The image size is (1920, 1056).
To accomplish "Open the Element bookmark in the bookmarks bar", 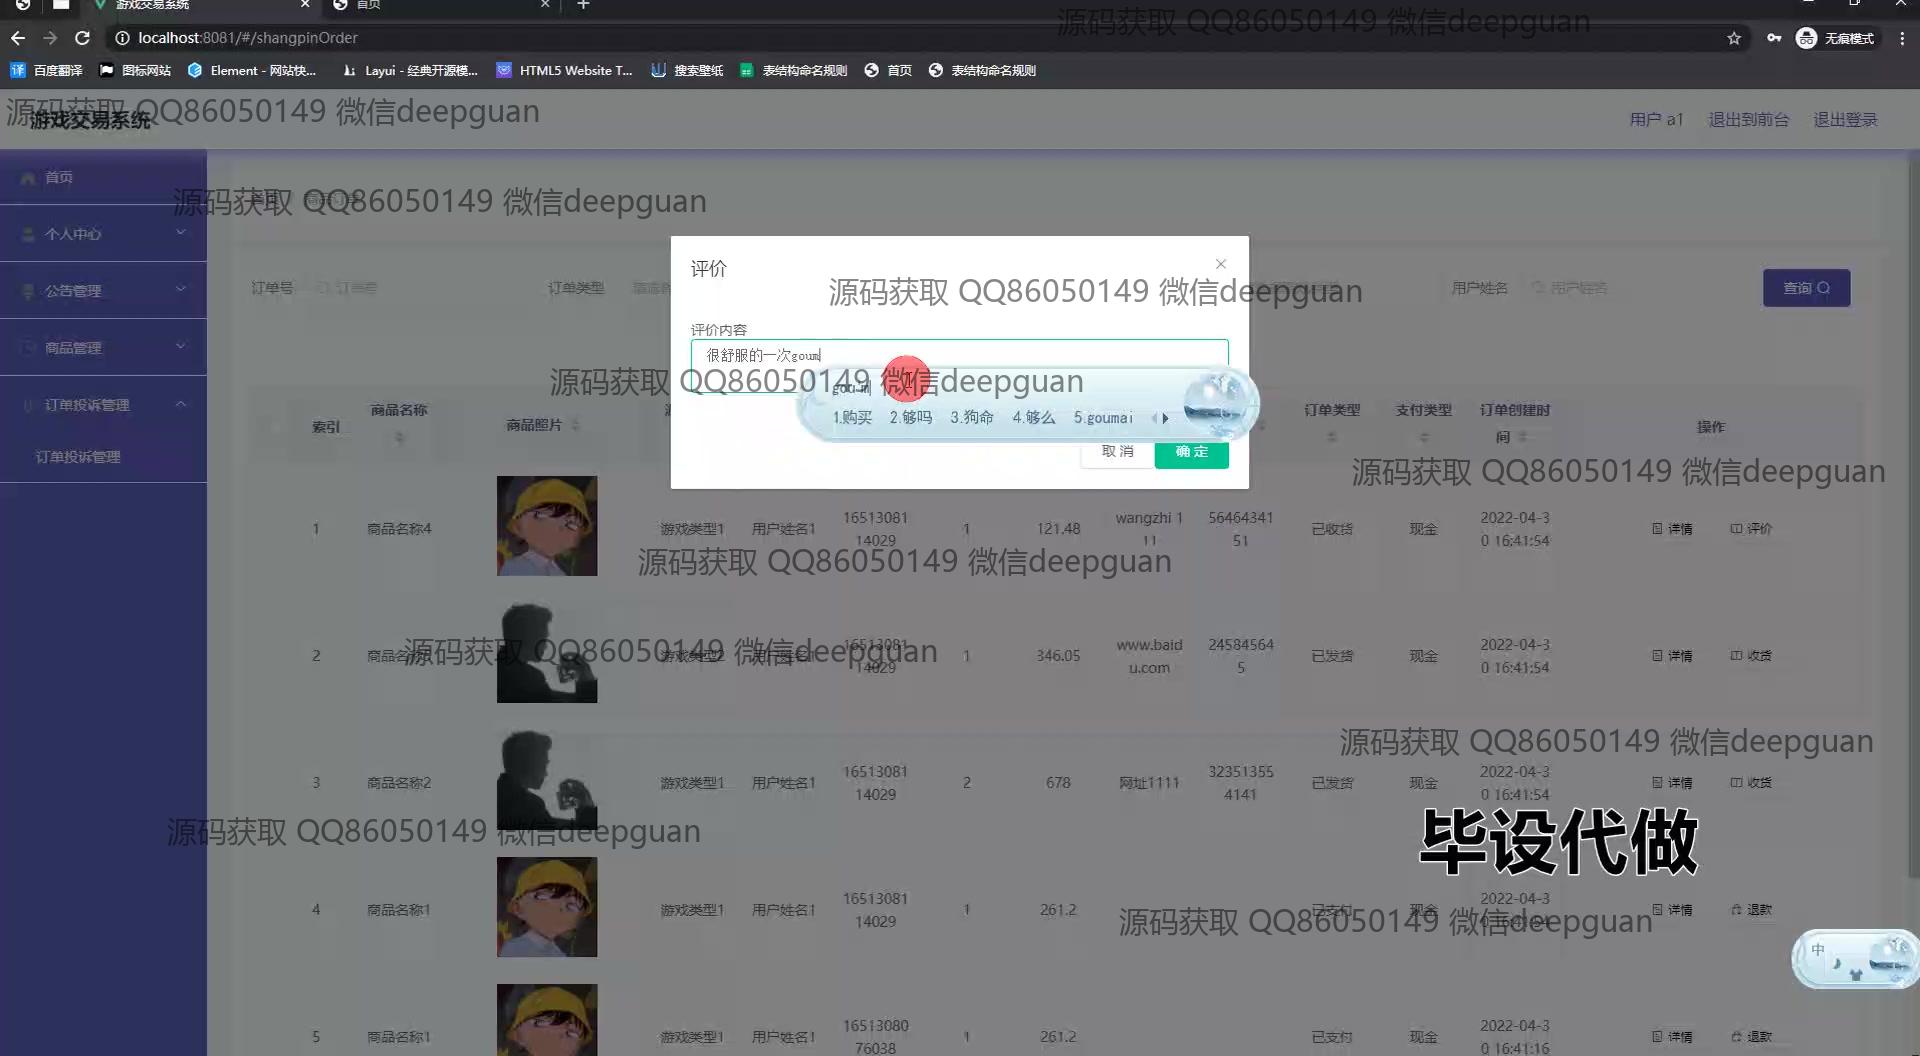I will pos(252,70).
